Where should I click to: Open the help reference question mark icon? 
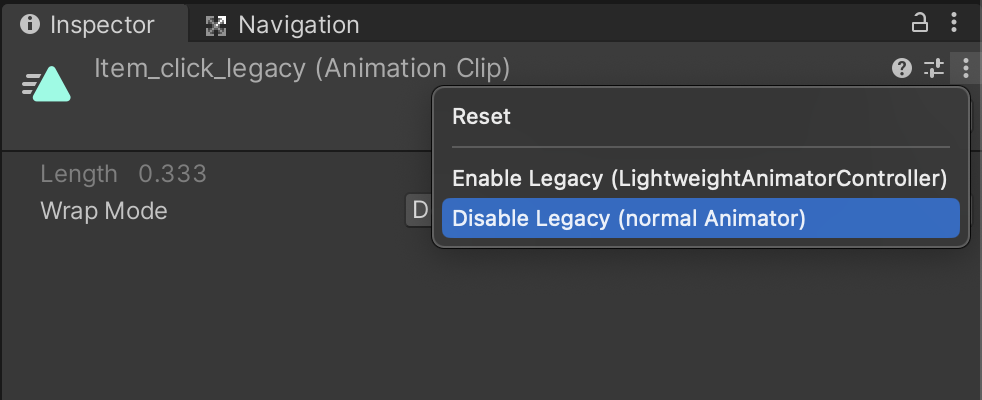coord(902,68)
